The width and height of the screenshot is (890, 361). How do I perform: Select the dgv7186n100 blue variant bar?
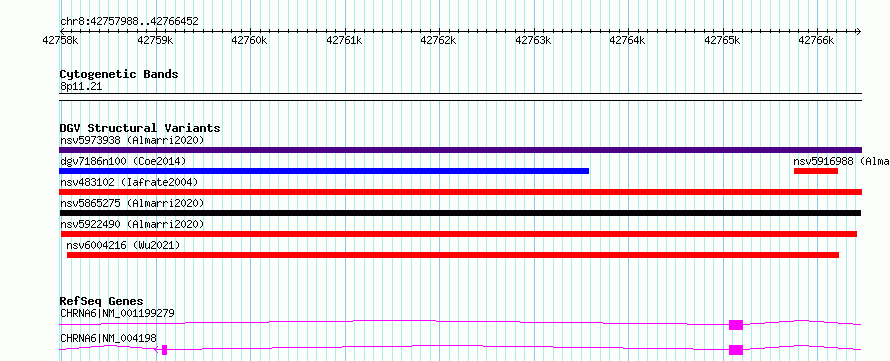[324, 171]
